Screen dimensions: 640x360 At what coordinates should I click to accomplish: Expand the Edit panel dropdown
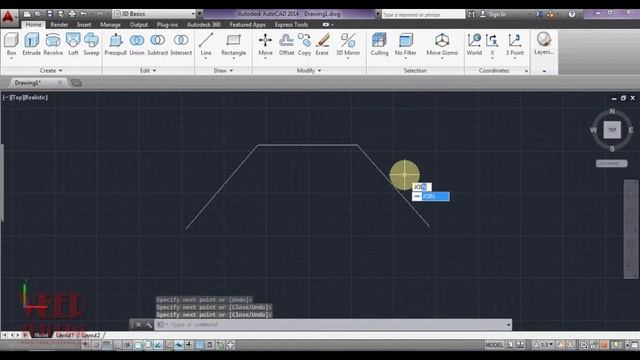click(148, 71)
